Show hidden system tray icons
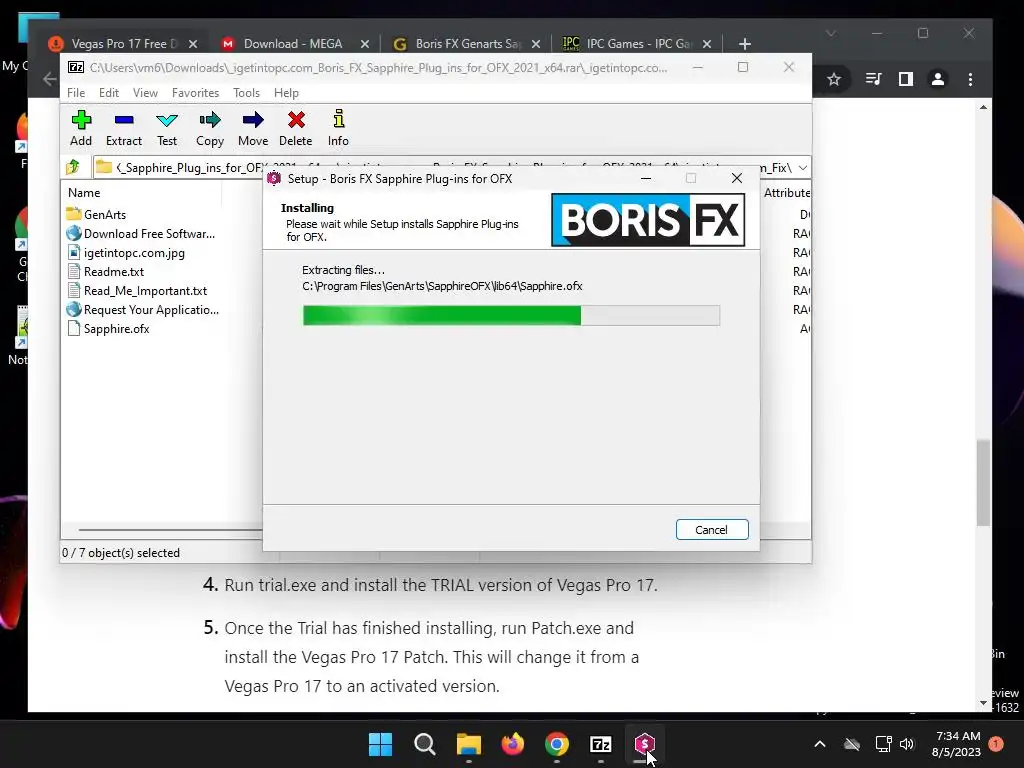 820,744
